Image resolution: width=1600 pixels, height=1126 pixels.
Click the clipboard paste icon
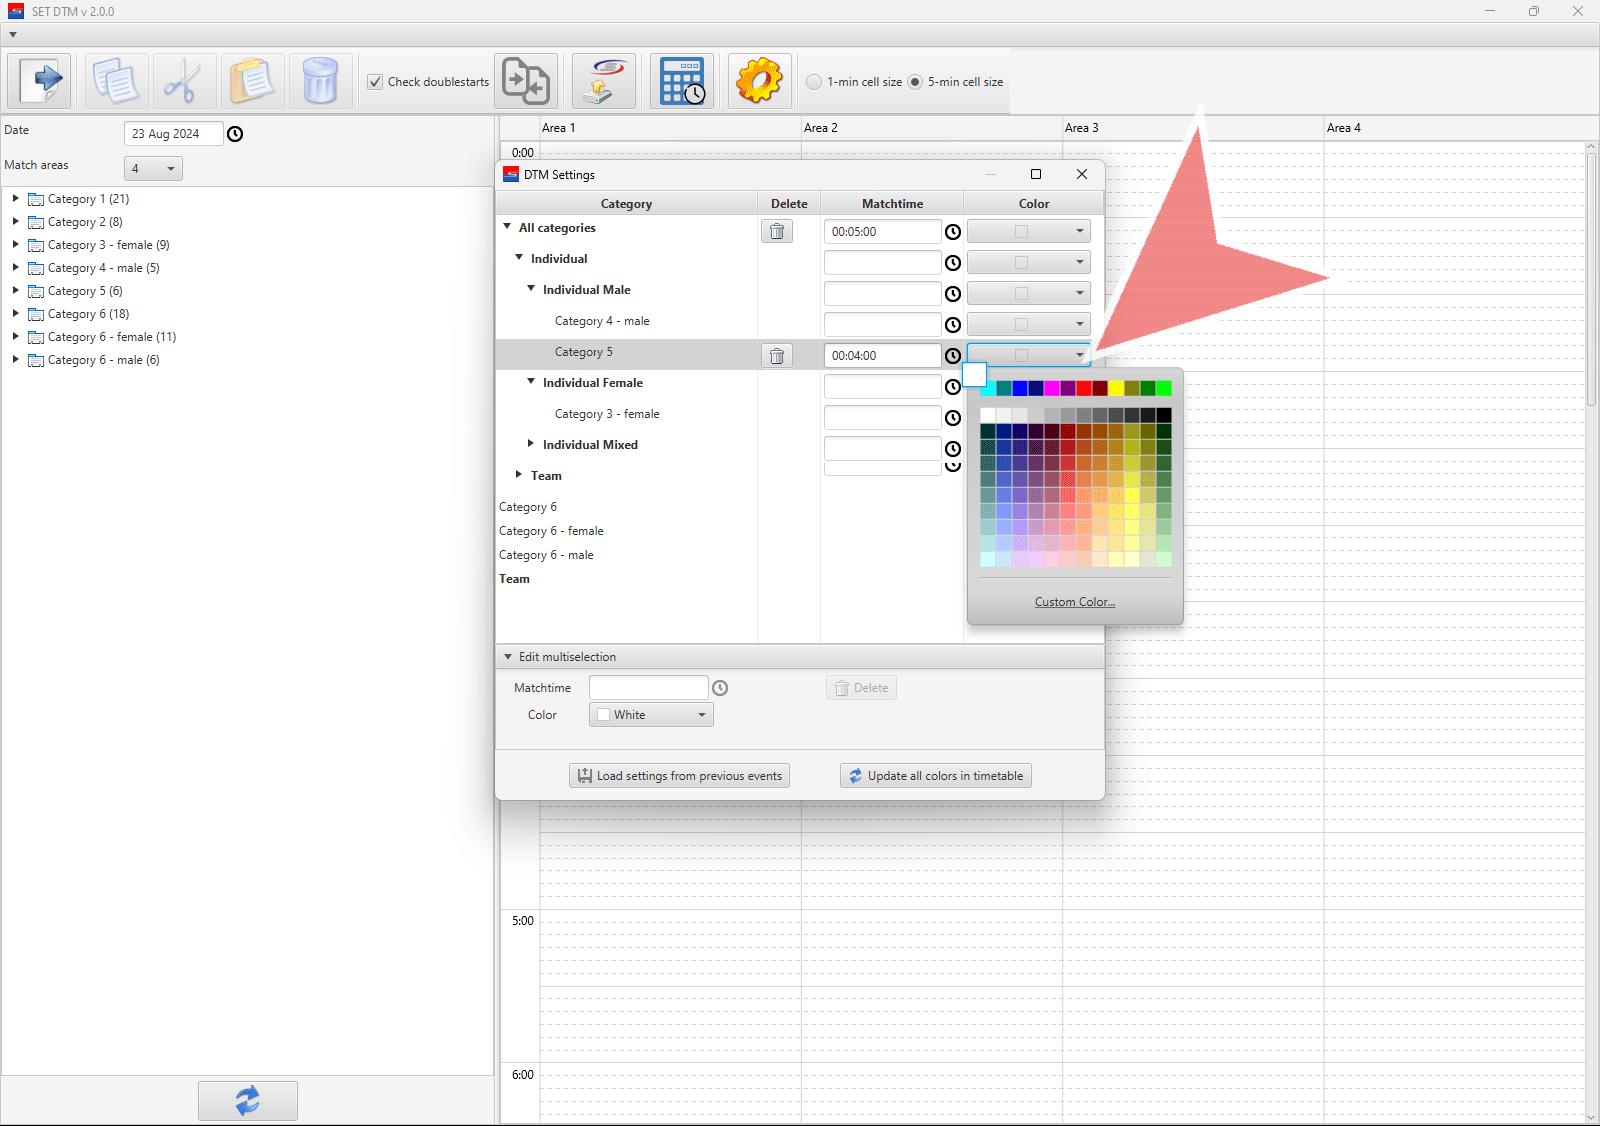tap(252, 81)
